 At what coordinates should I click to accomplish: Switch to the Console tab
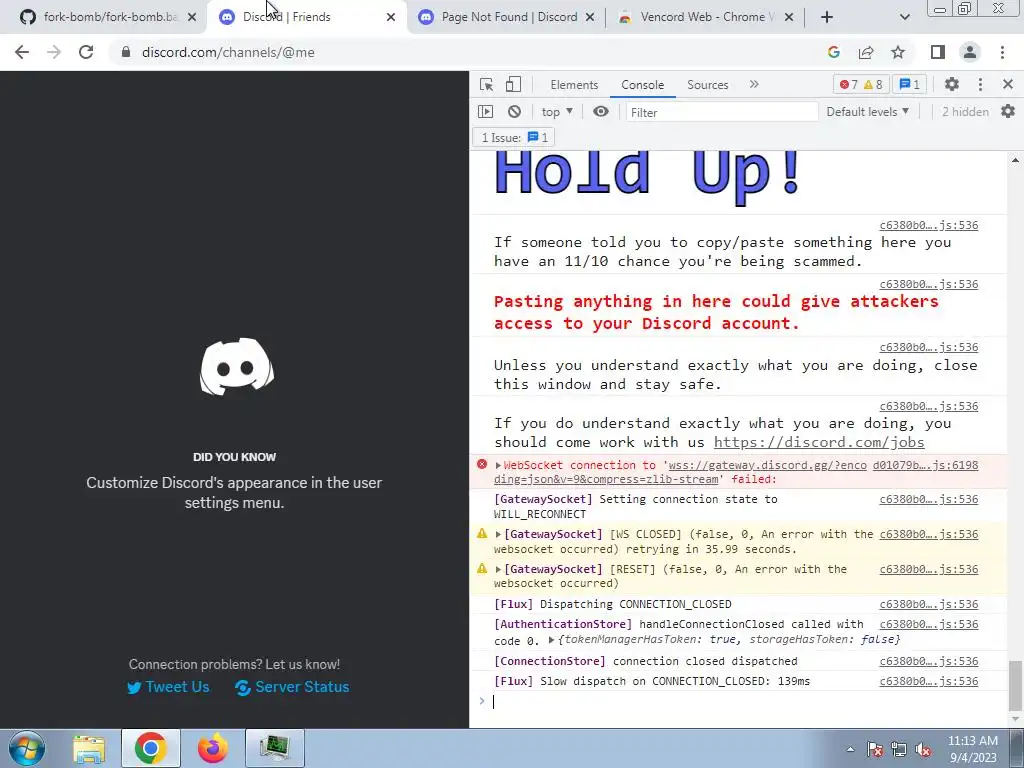tap(643, 85)
